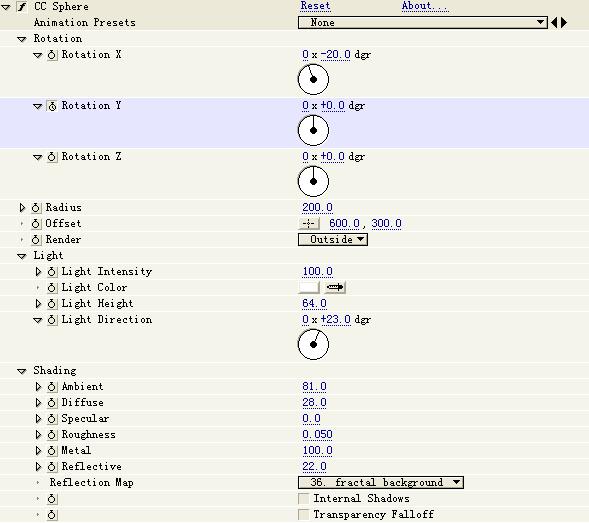
Task: Collapse the Light group
Action: click(22, 256)
